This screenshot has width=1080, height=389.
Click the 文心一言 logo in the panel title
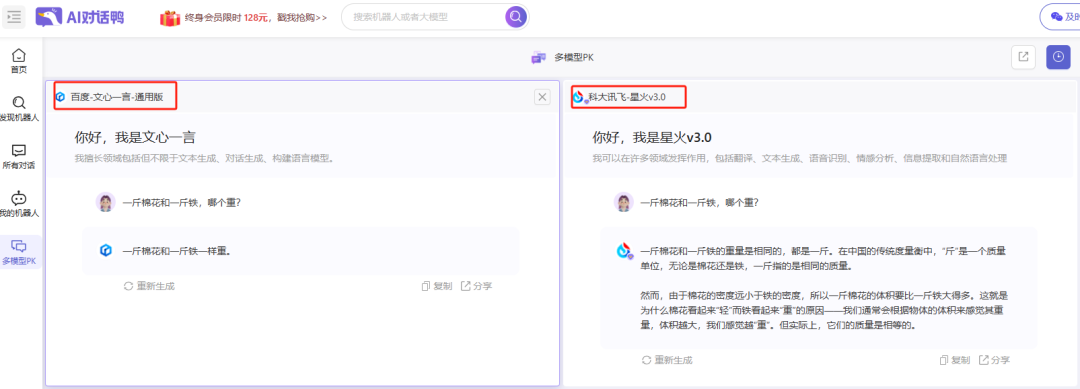61,97
